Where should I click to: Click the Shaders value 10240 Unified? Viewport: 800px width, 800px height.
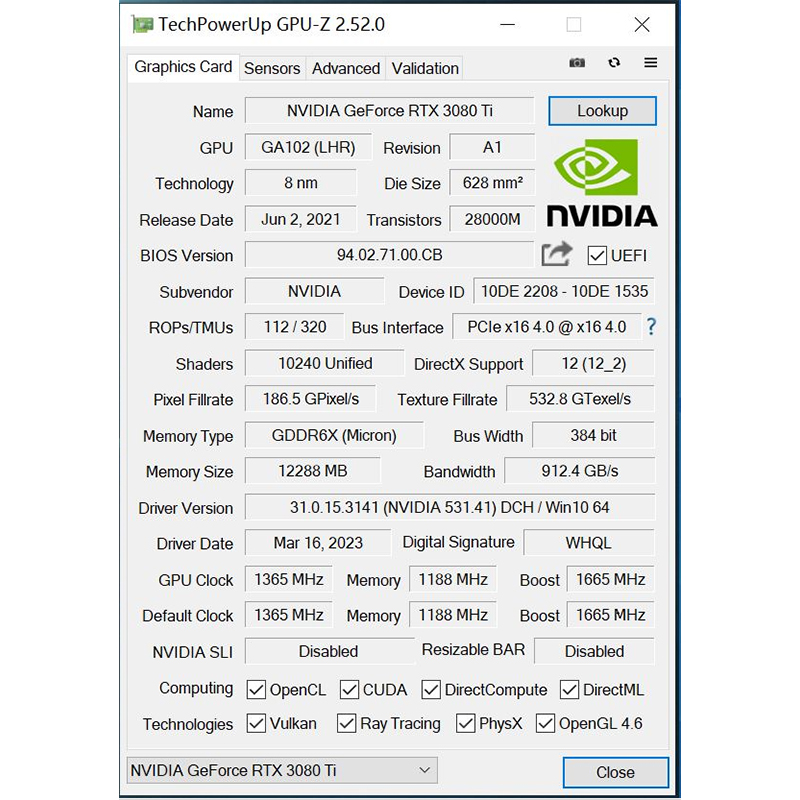point(324,363)
